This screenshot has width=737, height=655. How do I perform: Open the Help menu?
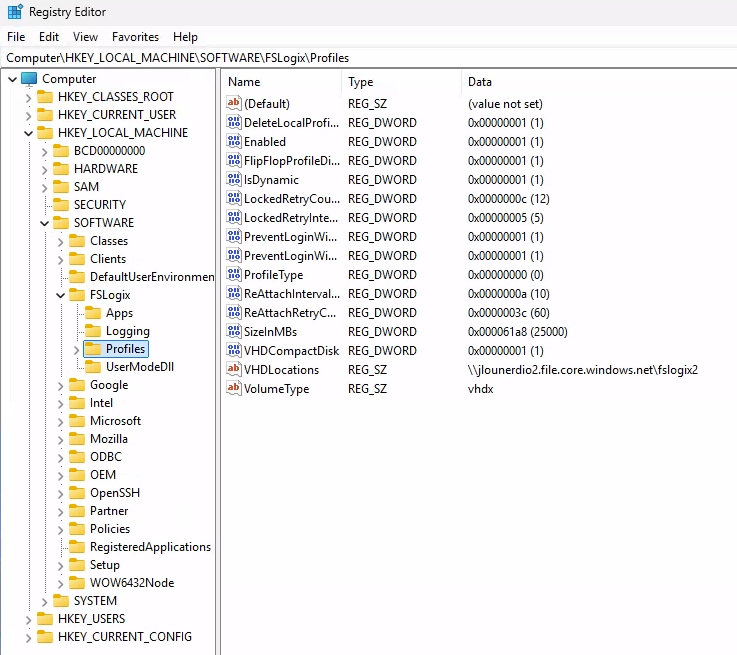[x=185, y=37]
